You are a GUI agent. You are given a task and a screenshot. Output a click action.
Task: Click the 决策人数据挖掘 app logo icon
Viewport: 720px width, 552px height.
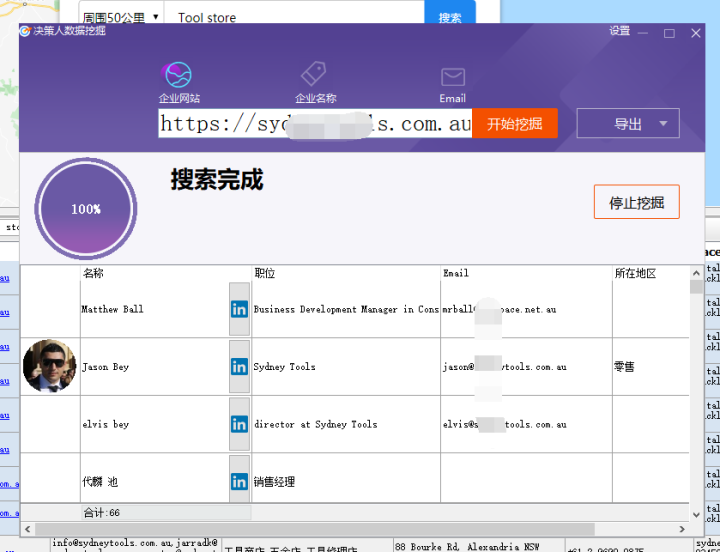(x=25, y=31)
